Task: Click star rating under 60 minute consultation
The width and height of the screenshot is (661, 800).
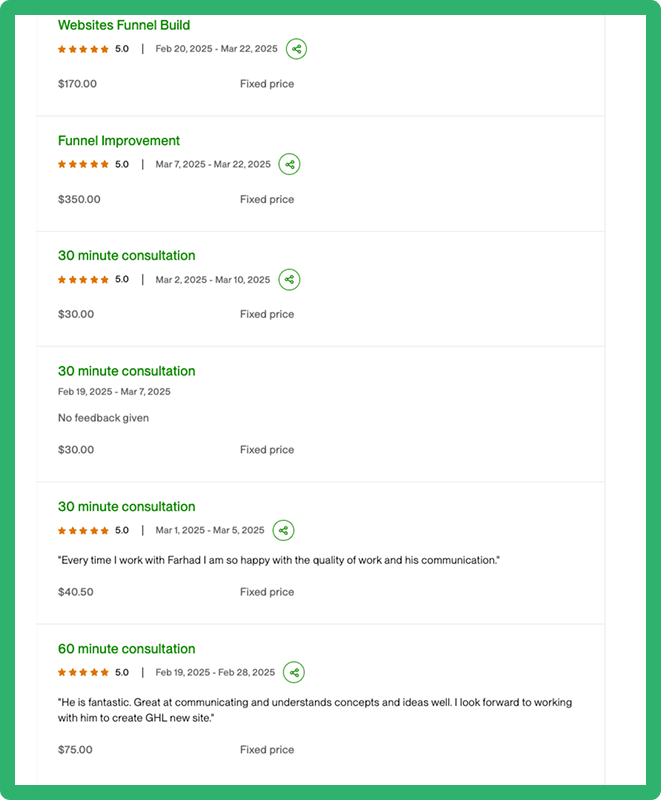Action: click(83, 672)
